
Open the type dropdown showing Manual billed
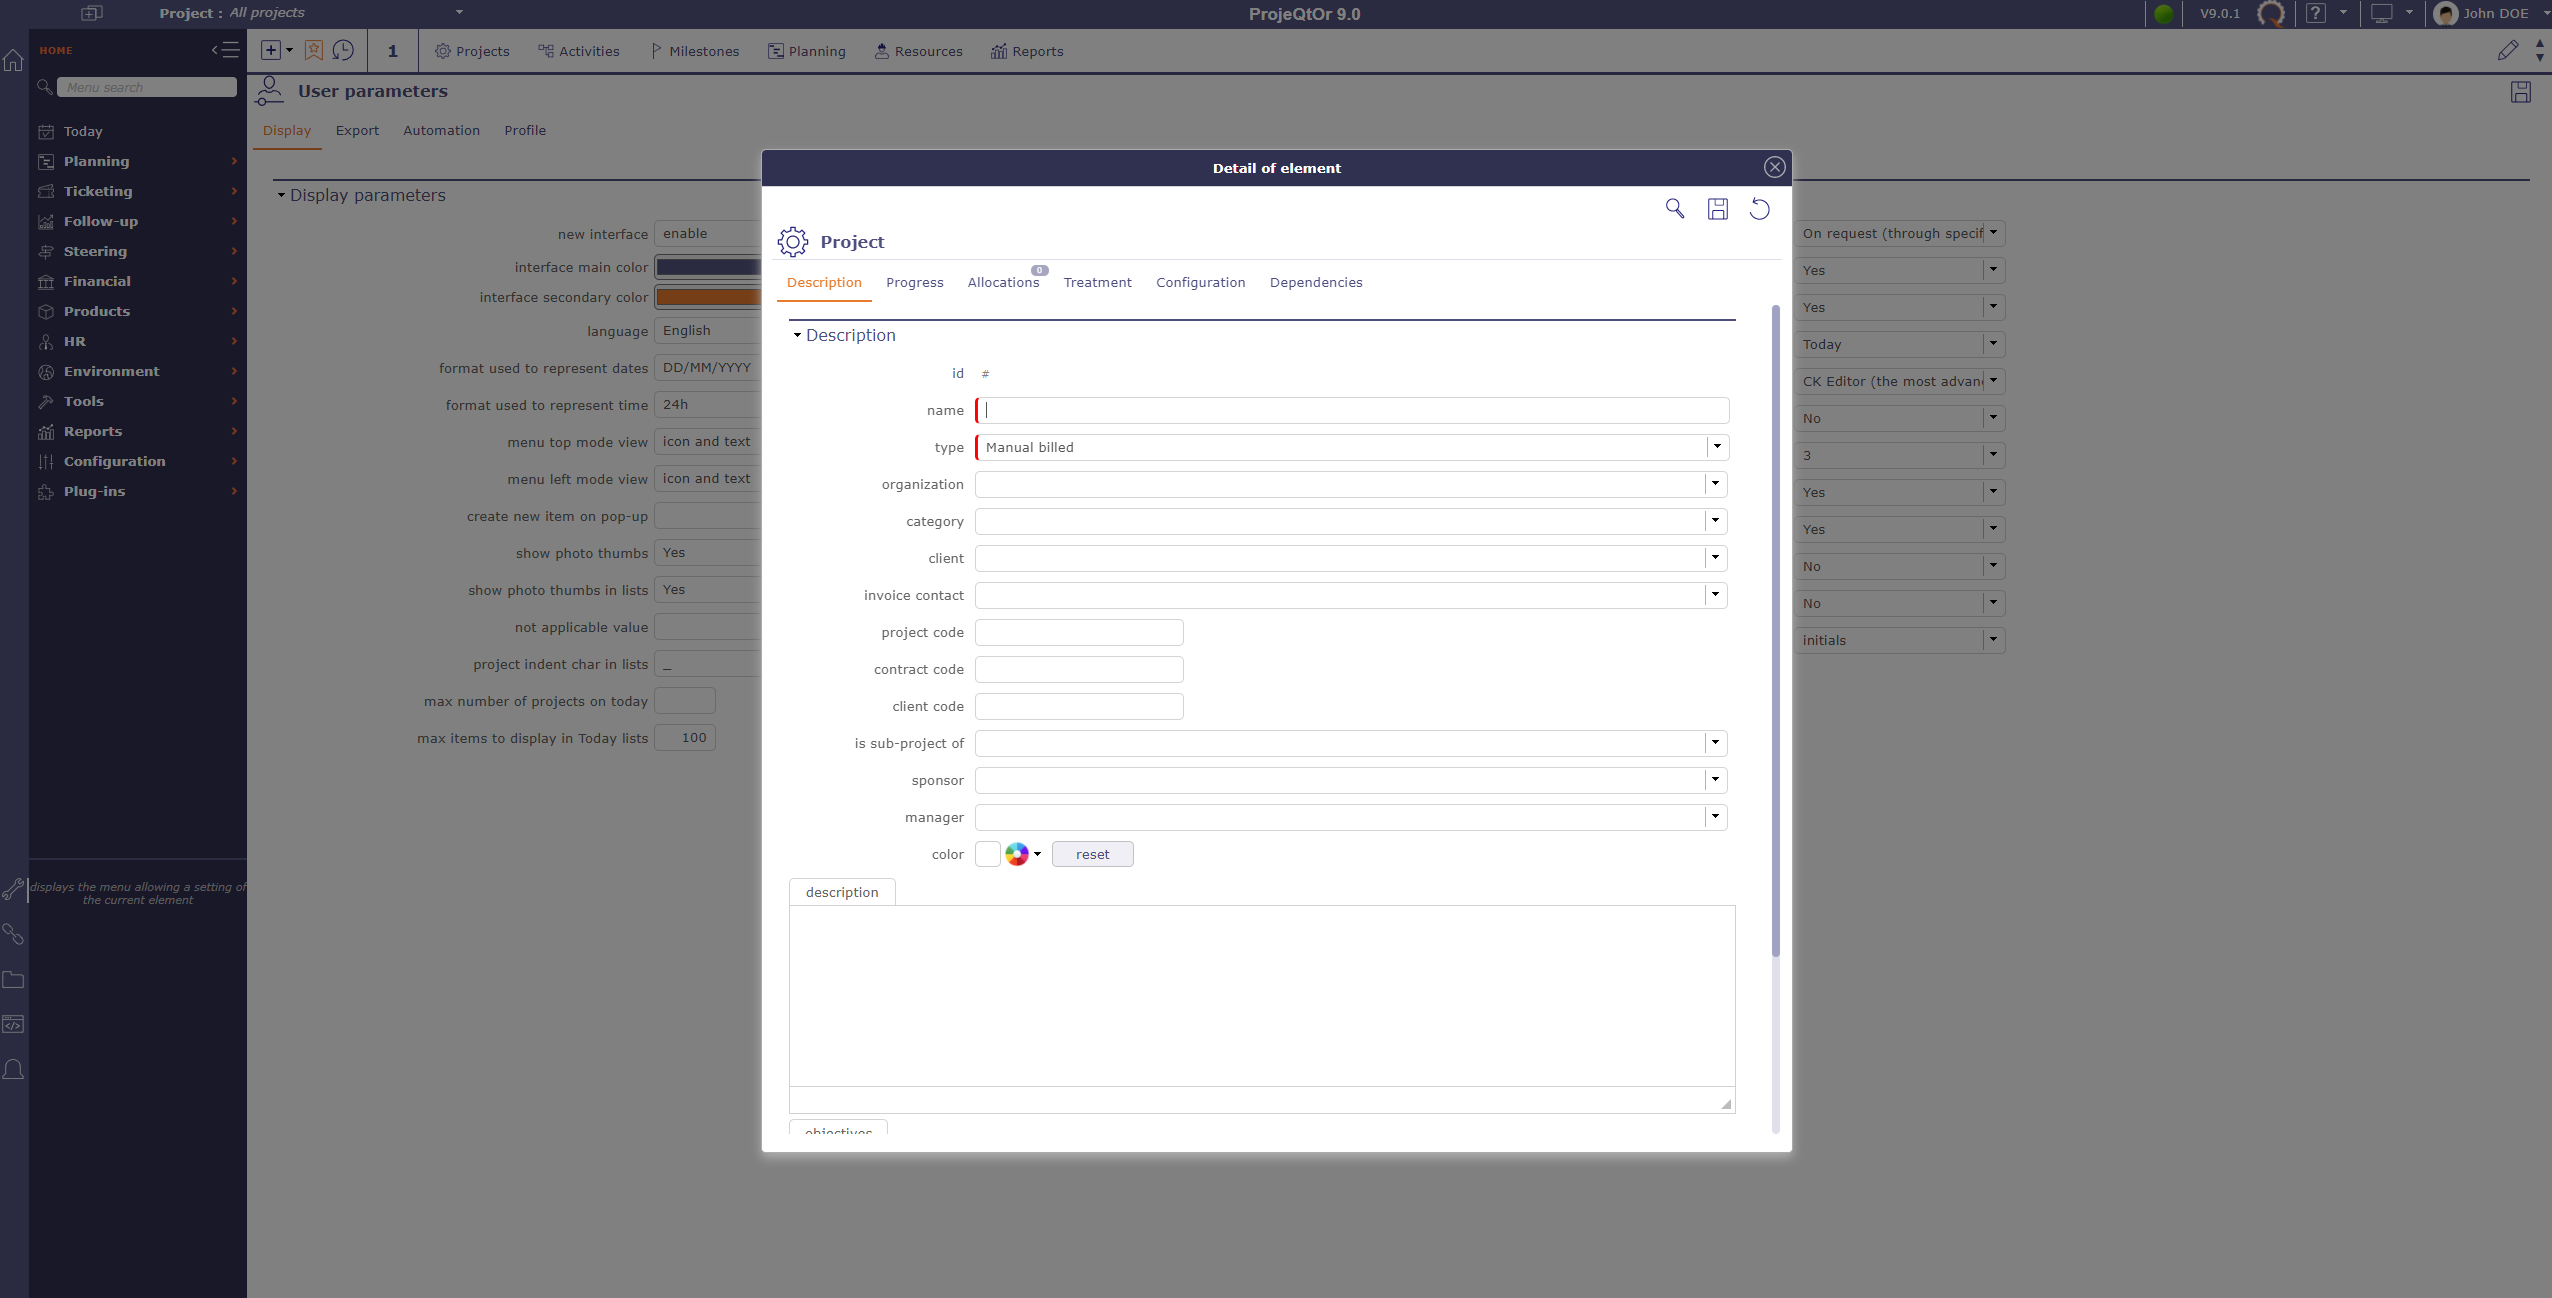[x=1717, y=447]
